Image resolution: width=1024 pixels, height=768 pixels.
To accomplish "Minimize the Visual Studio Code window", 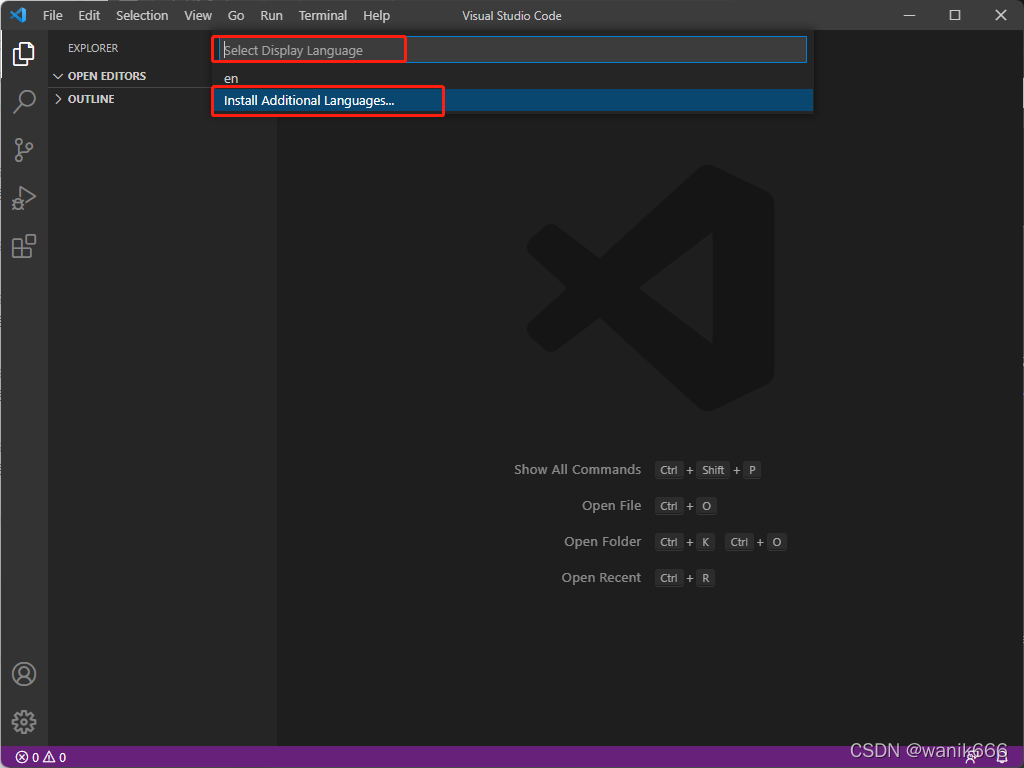I will [909, 15].
